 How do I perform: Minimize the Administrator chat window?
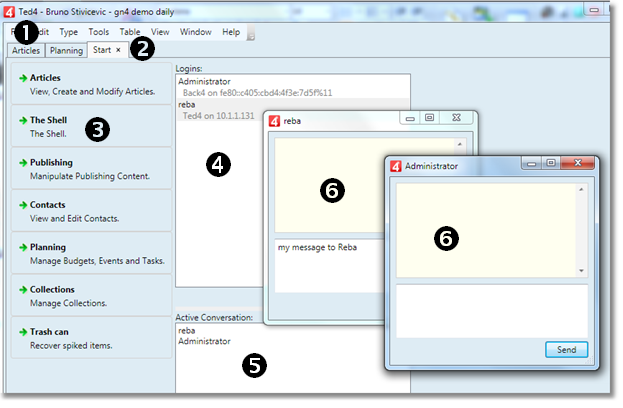click(x=532, y=163)
